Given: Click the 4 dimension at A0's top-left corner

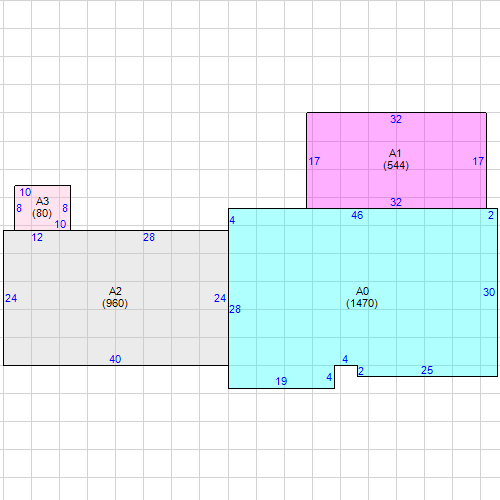Looking at the screenshot, I should [232, 220].
